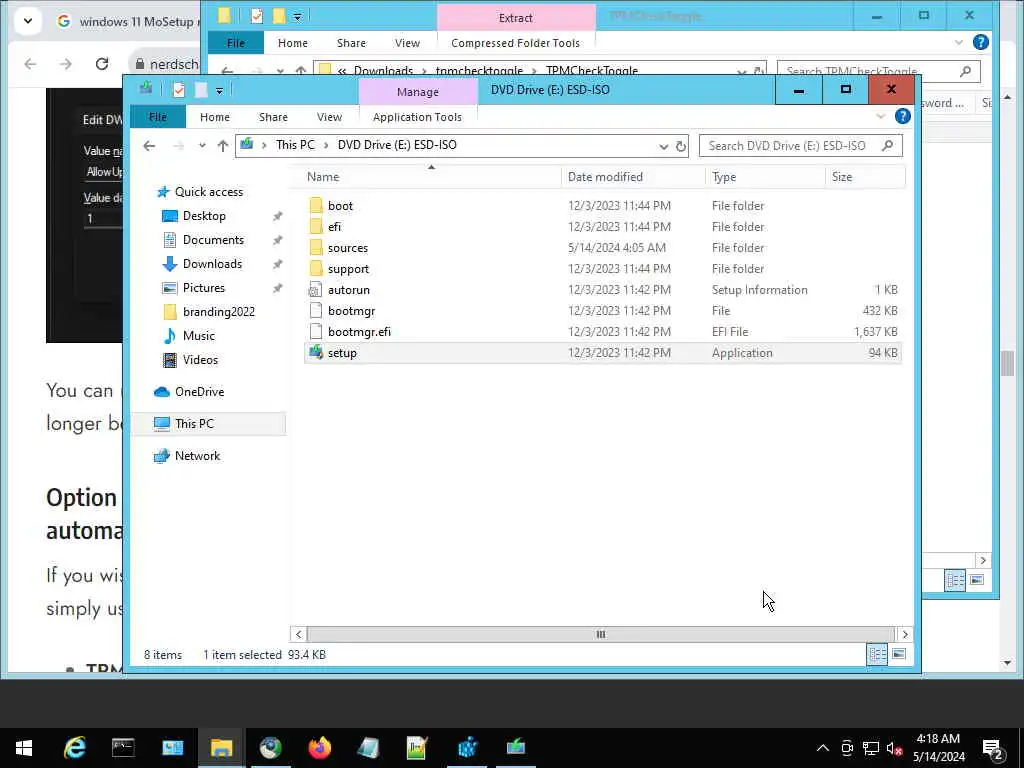
Task: Open Downloads in navigation pane
Action: tap(212, 264)
